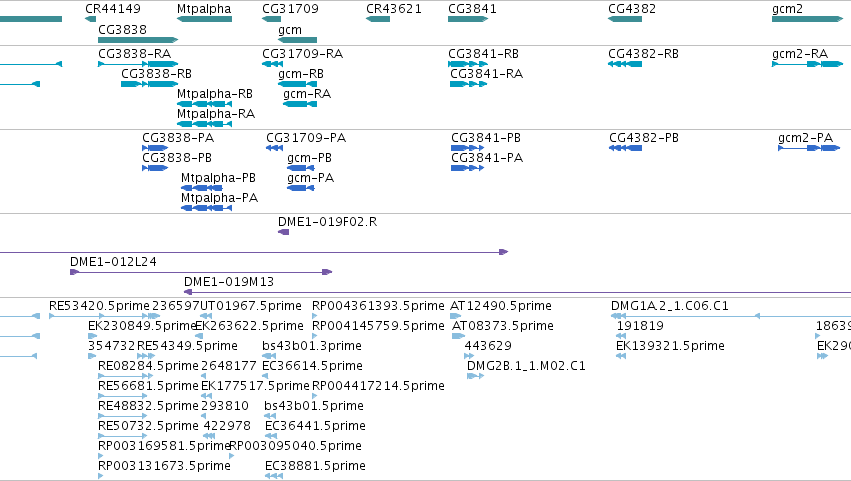The image size is (851, 481).
Task: Click protein Mtpalpha-PA
Action: tap(219, 198)
